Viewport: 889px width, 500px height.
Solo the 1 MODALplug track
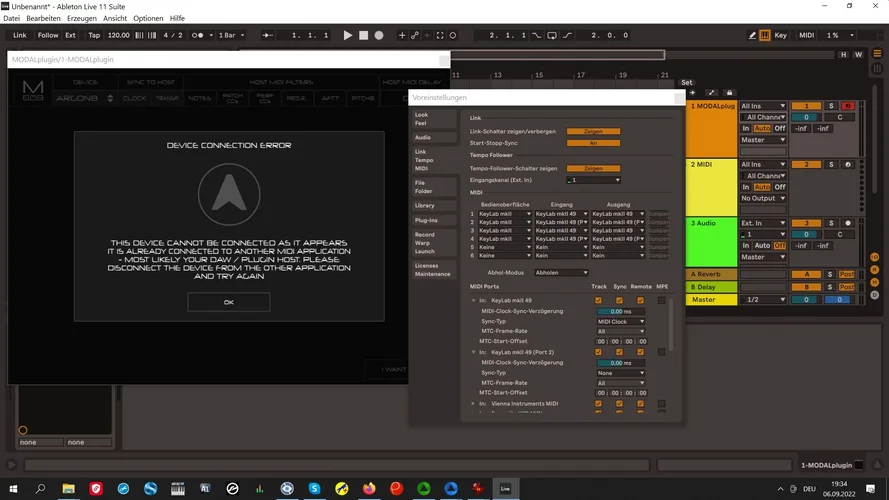click(830, 105)
